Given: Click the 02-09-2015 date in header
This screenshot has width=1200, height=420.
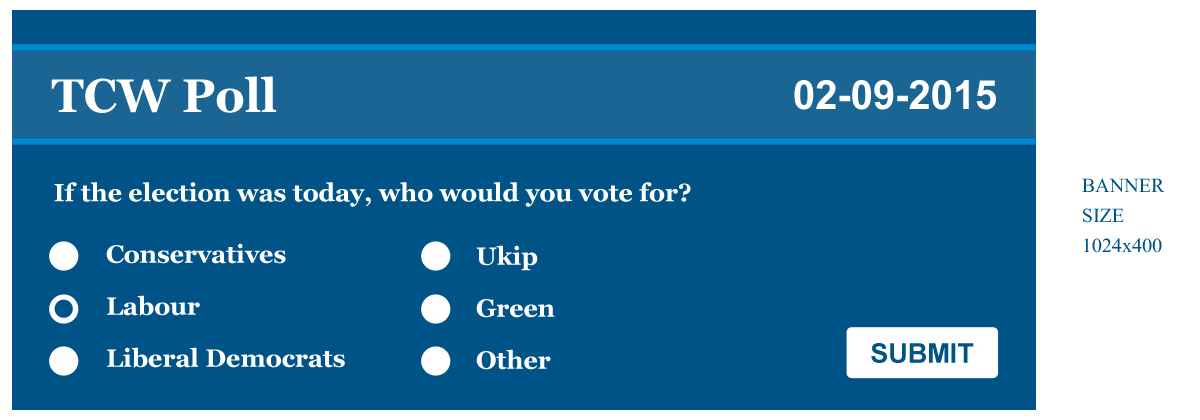Looking at the screenshot, I should click(x=895, y=96).
